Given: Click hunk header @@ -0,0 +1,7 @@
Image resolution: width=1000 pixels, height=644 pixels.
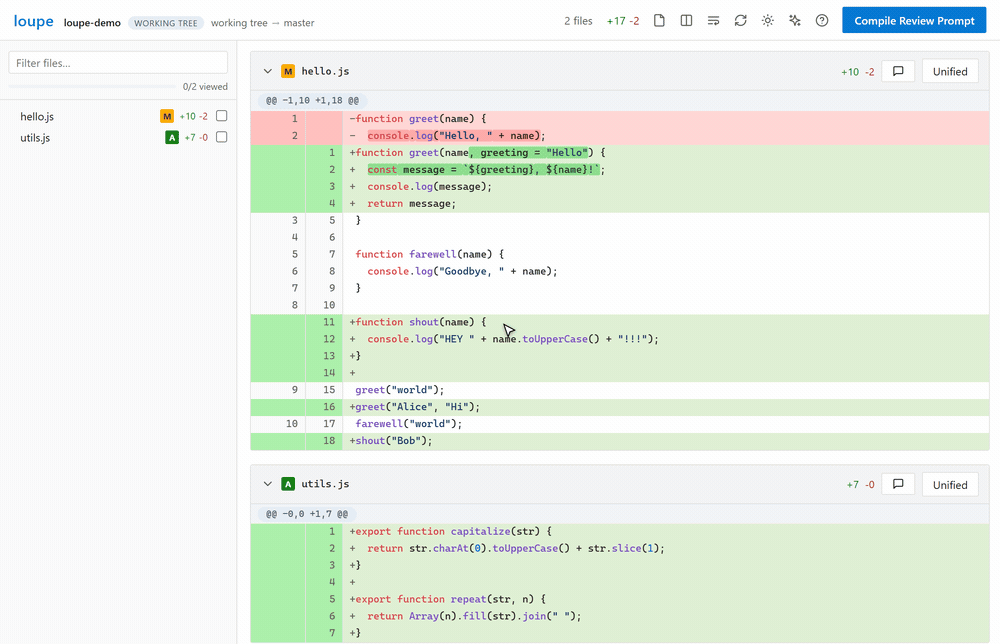Looking at the screenshot, I should tap(307, 514).
